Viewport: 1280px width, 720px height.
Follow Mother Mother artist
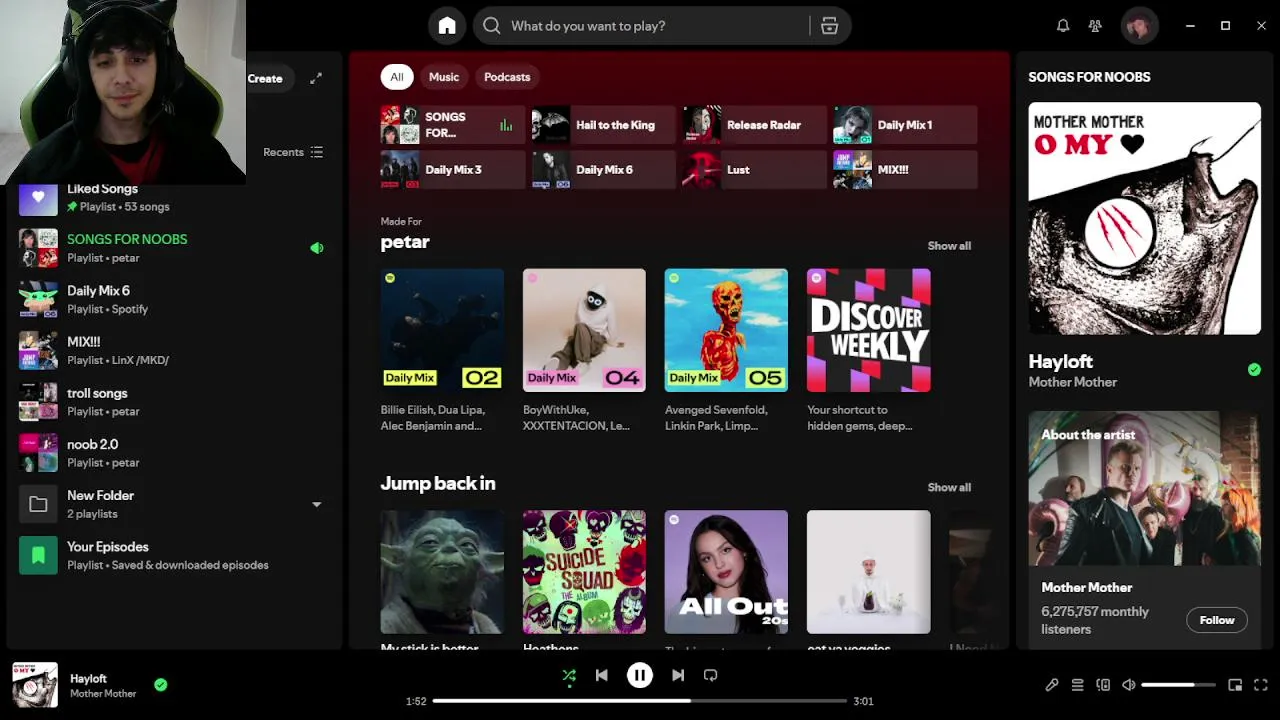click(x=1217, y=620)
